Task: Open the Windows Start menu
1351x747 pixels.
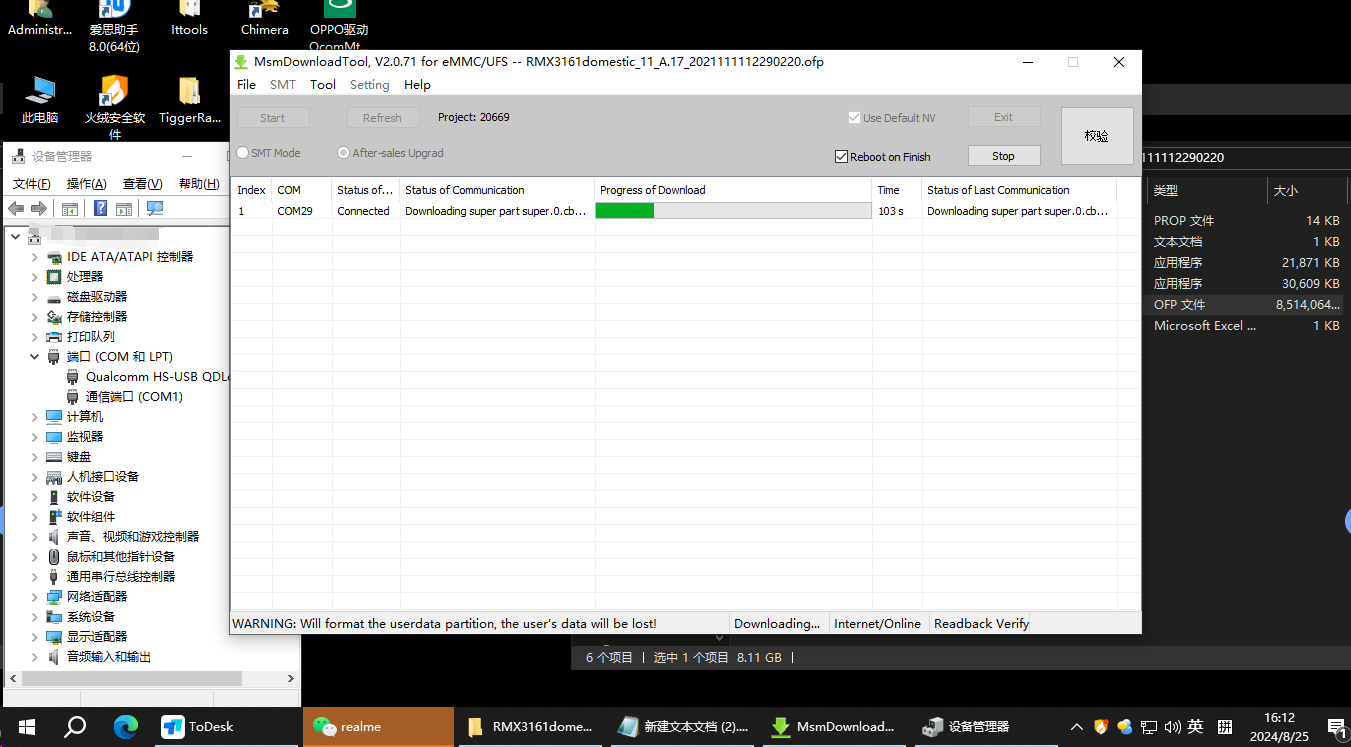Action: [26, 727]
